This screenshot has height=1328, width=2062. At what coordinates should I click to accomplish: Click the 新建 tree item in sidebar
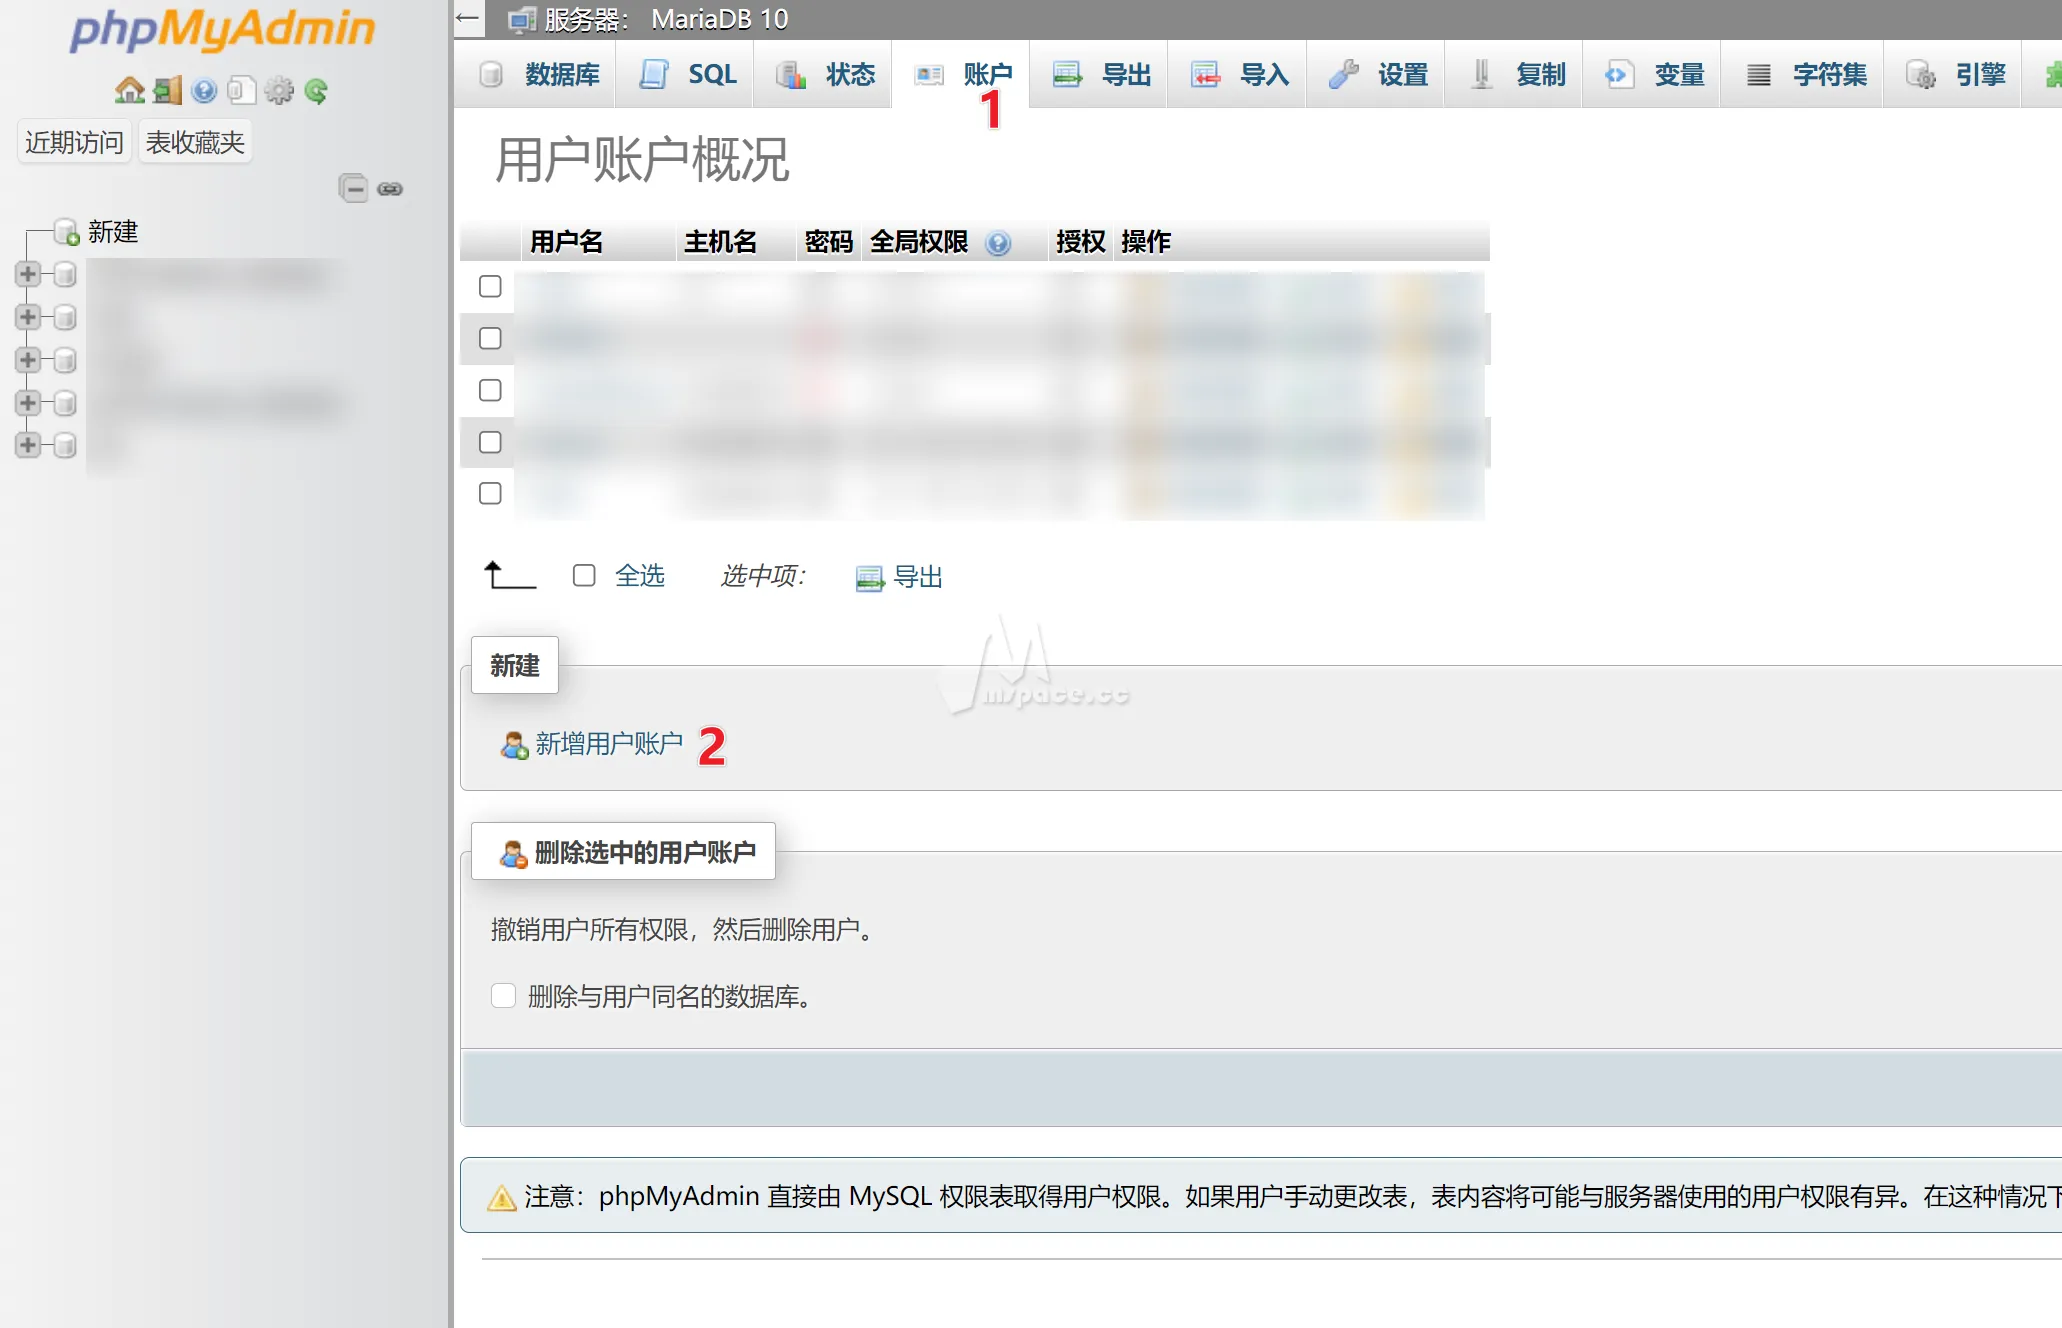point(113,232)
